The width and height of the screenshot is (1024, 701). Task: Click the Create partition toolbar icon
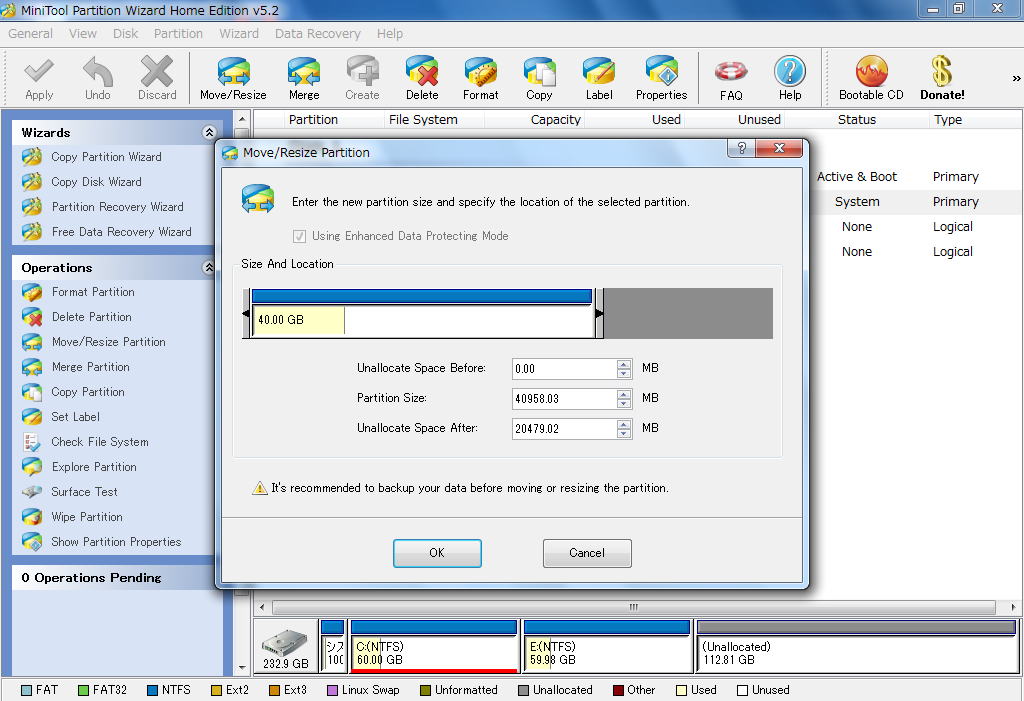click(362, 78)
